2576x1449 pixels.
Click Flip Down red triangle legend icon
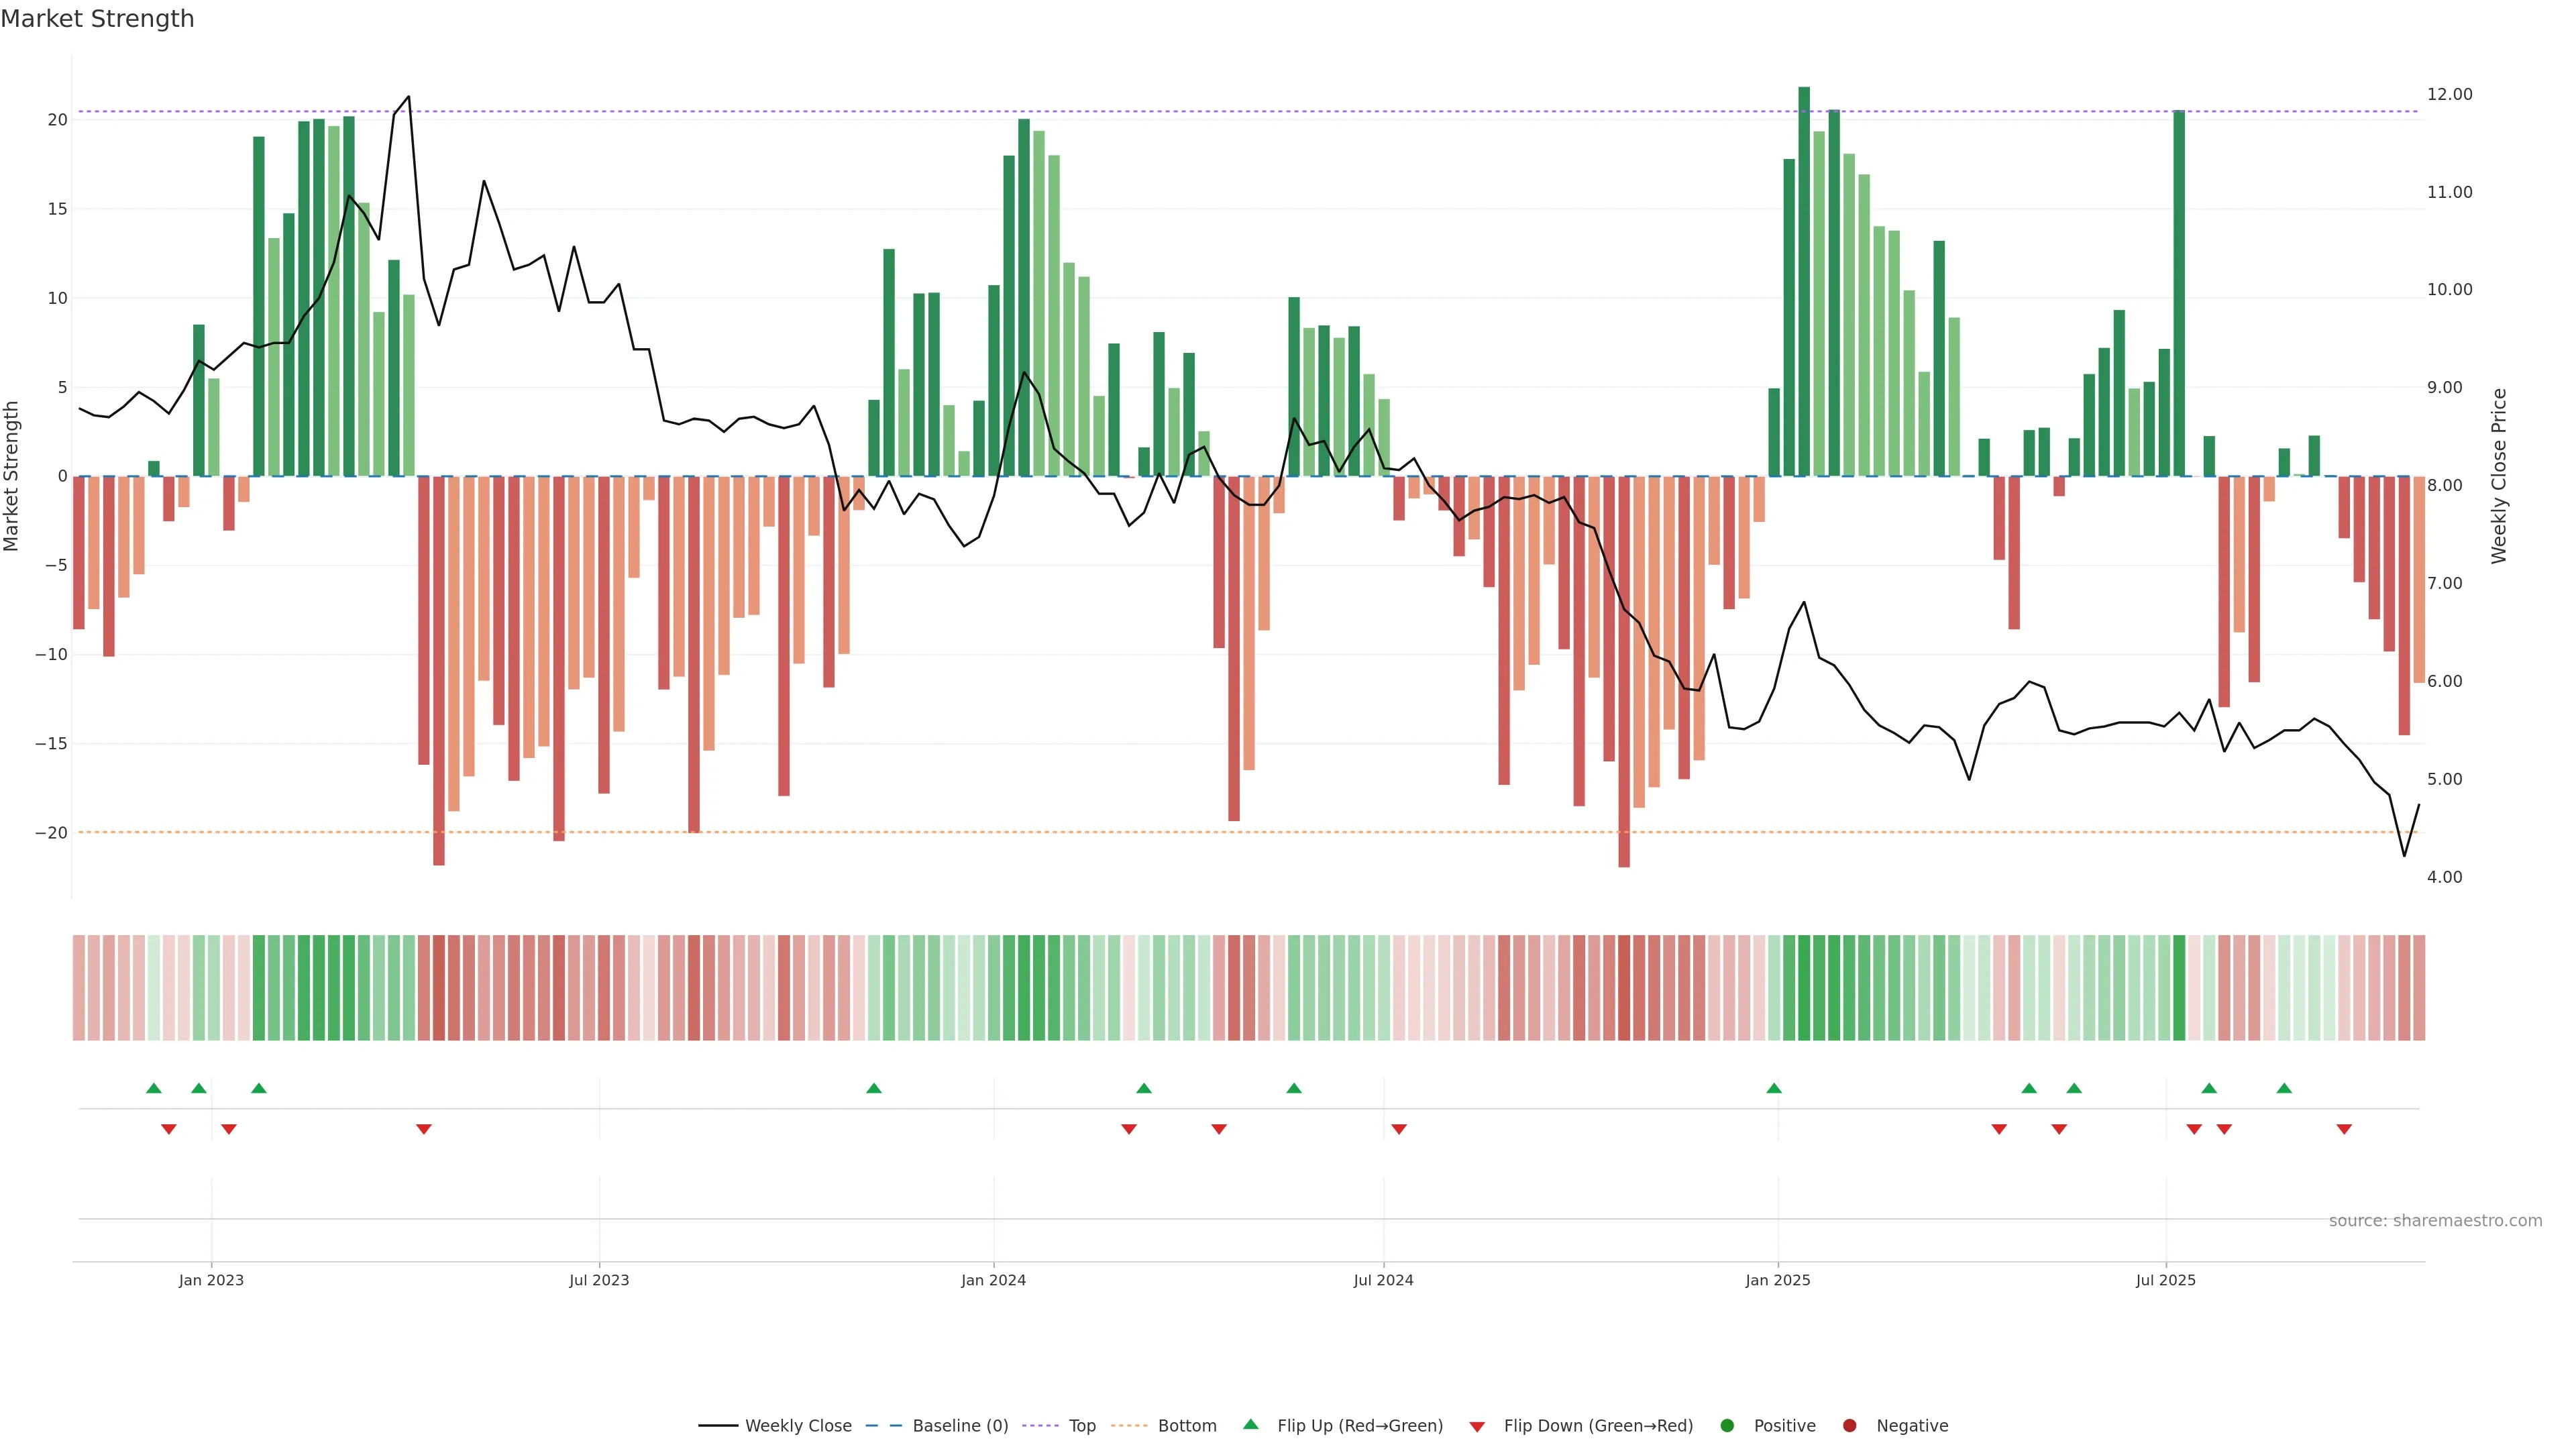tap(1477, 1426)
